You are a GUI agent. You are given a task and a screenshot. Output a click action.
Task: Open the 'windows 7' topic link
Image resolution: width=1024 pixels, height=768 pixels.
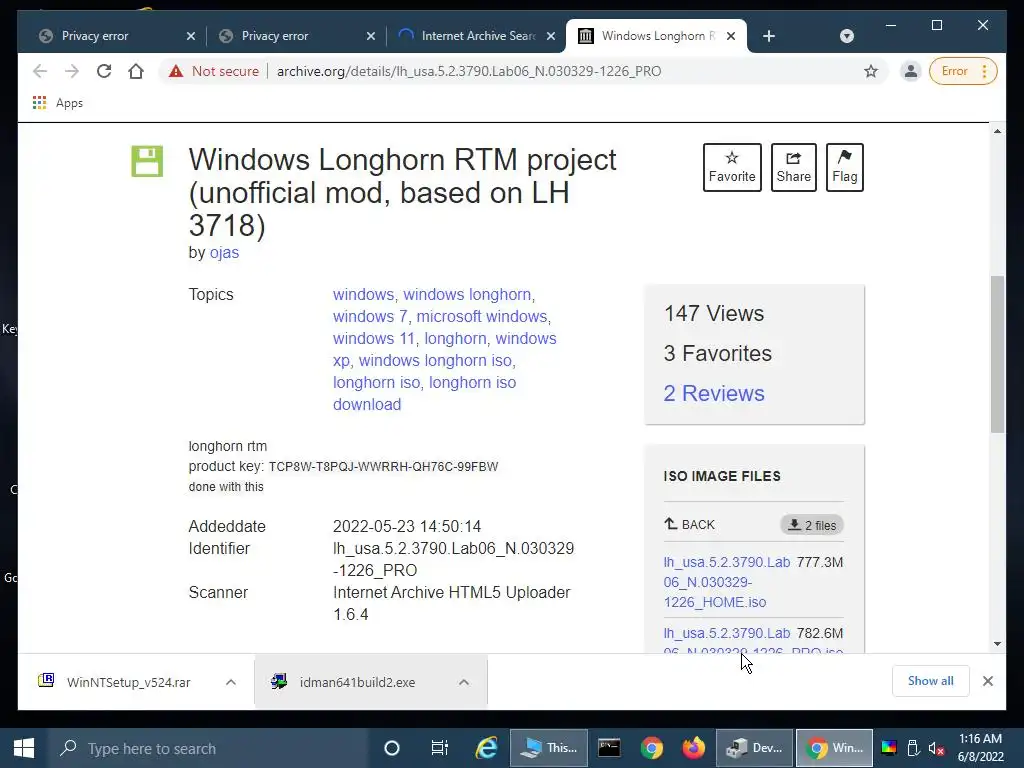coord(370,317)
